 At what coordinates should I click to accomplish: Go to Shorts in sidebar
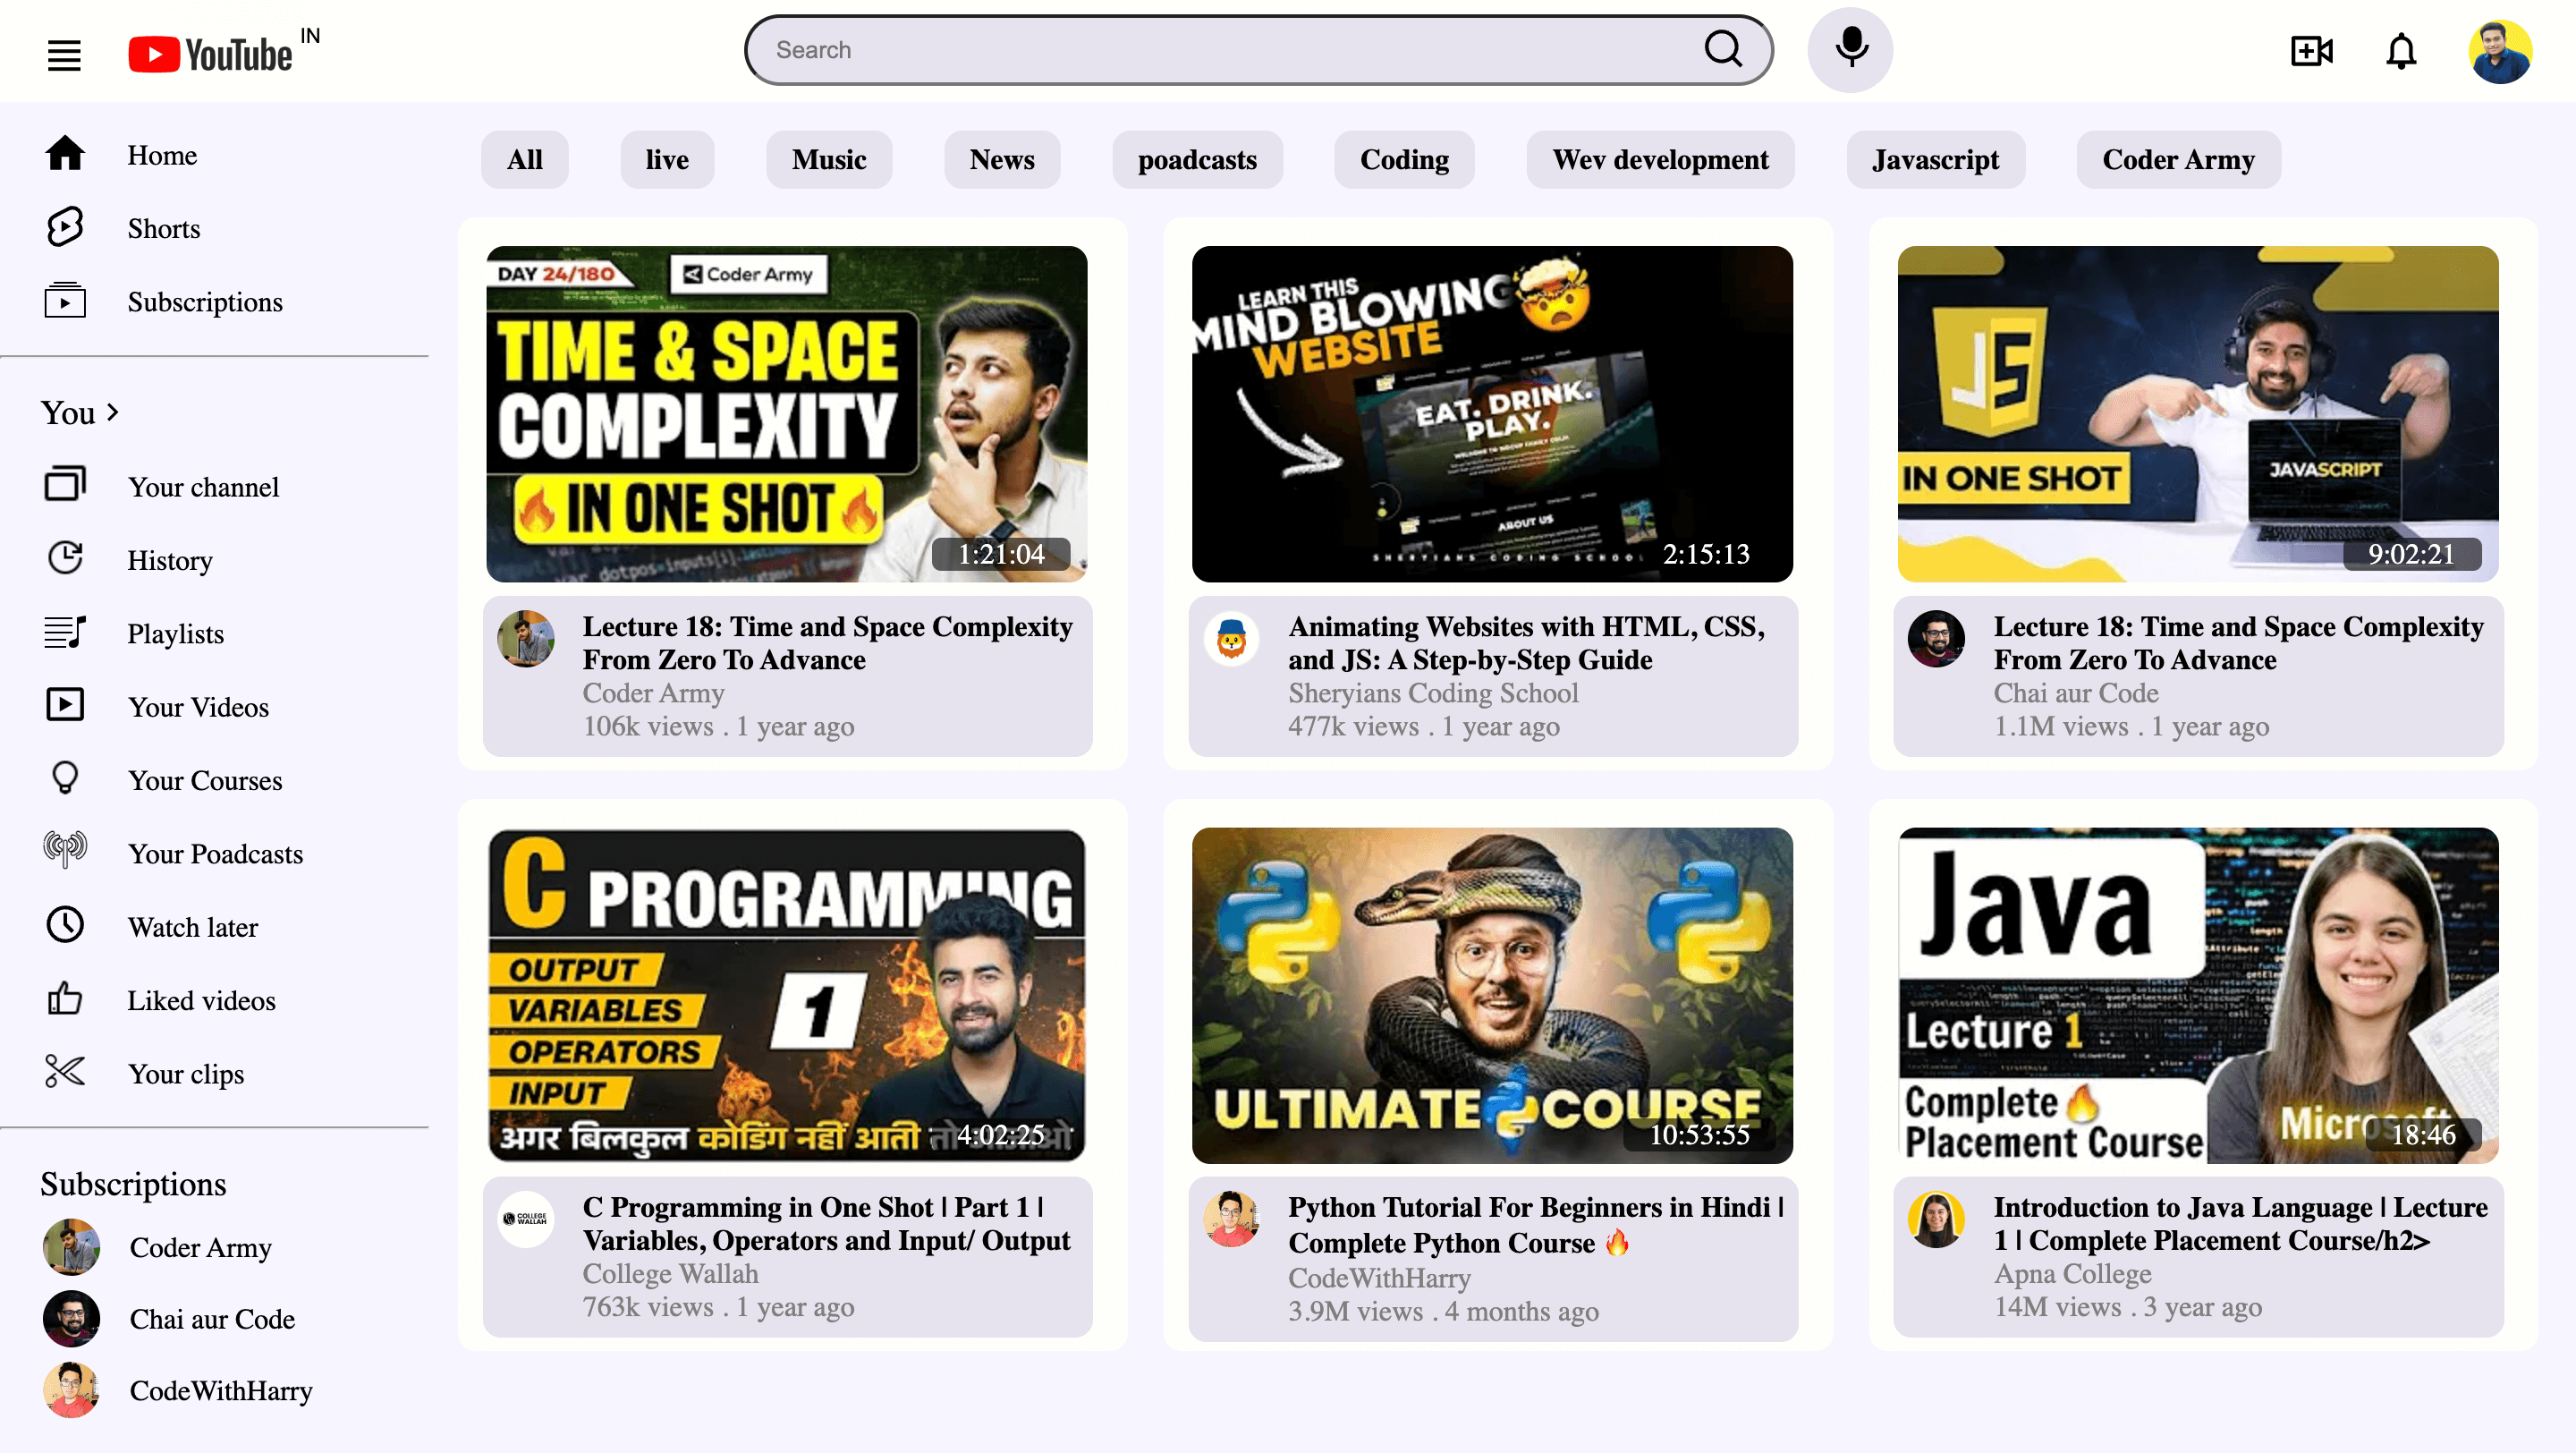(x=164, y=229)
